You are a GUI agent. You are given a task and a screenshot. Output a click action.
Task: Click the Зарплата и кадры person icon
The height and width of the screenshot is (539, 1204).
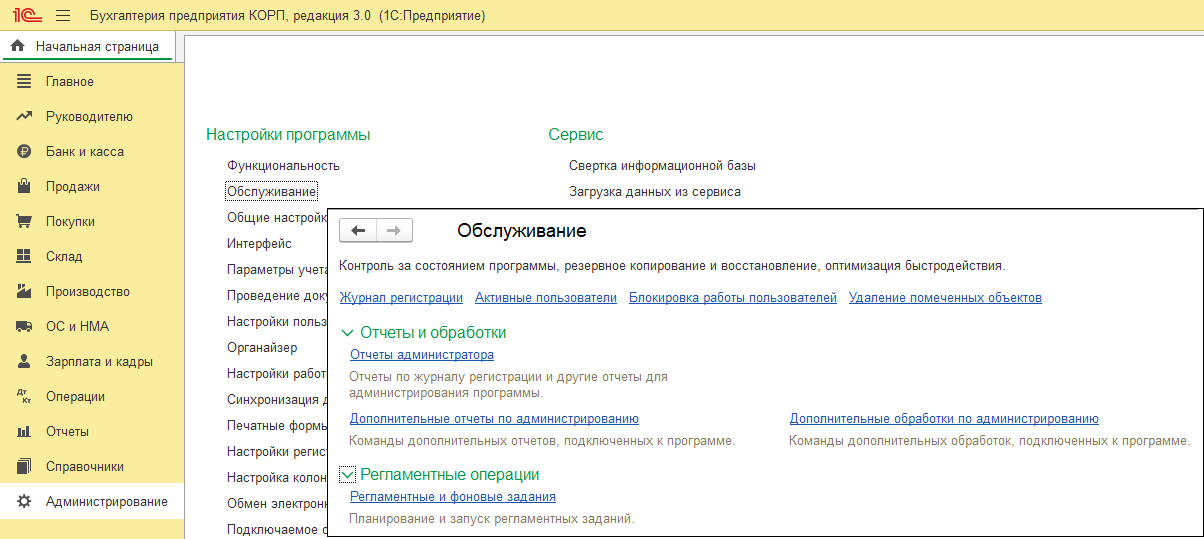tap(25, 362)
